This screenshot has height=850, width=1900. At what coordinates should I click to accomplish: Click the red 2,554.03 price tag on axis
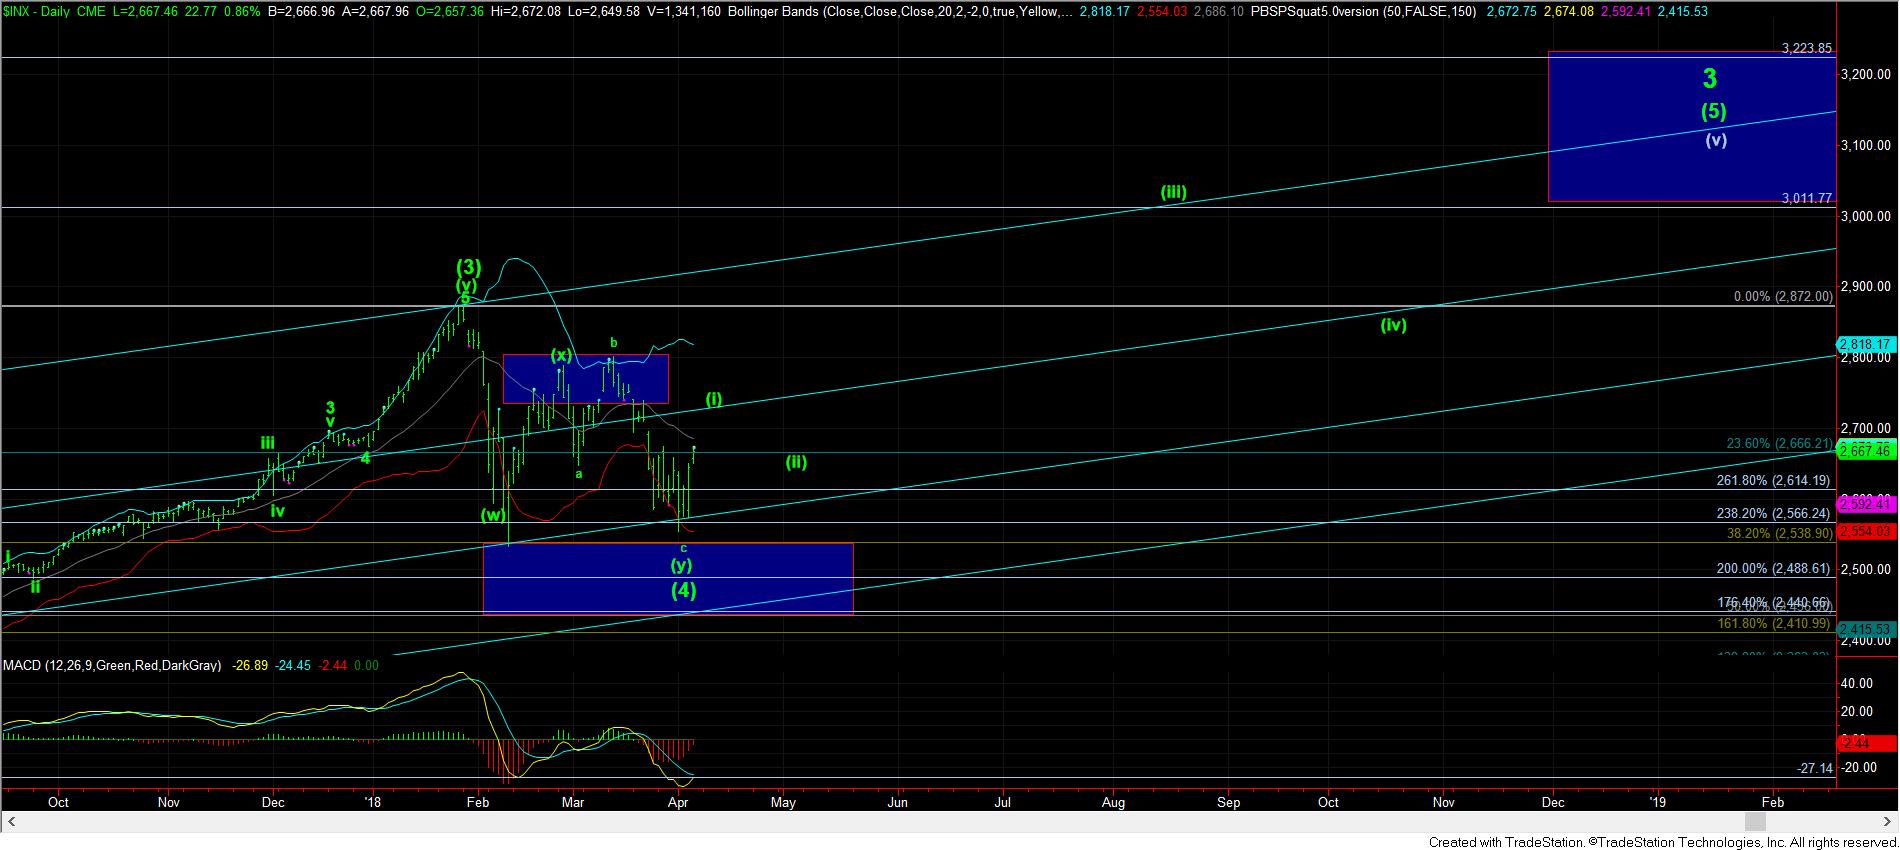(x=1868, y=532)
